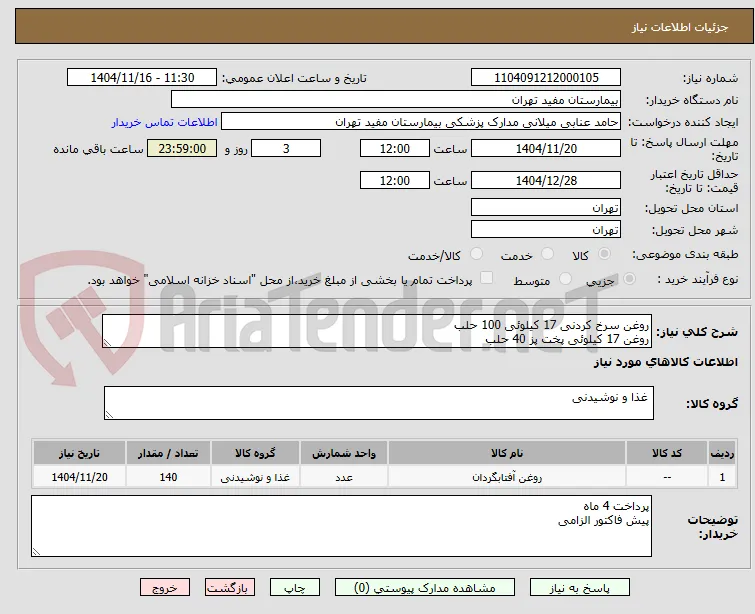Click the request creator name field

(421, 122)
